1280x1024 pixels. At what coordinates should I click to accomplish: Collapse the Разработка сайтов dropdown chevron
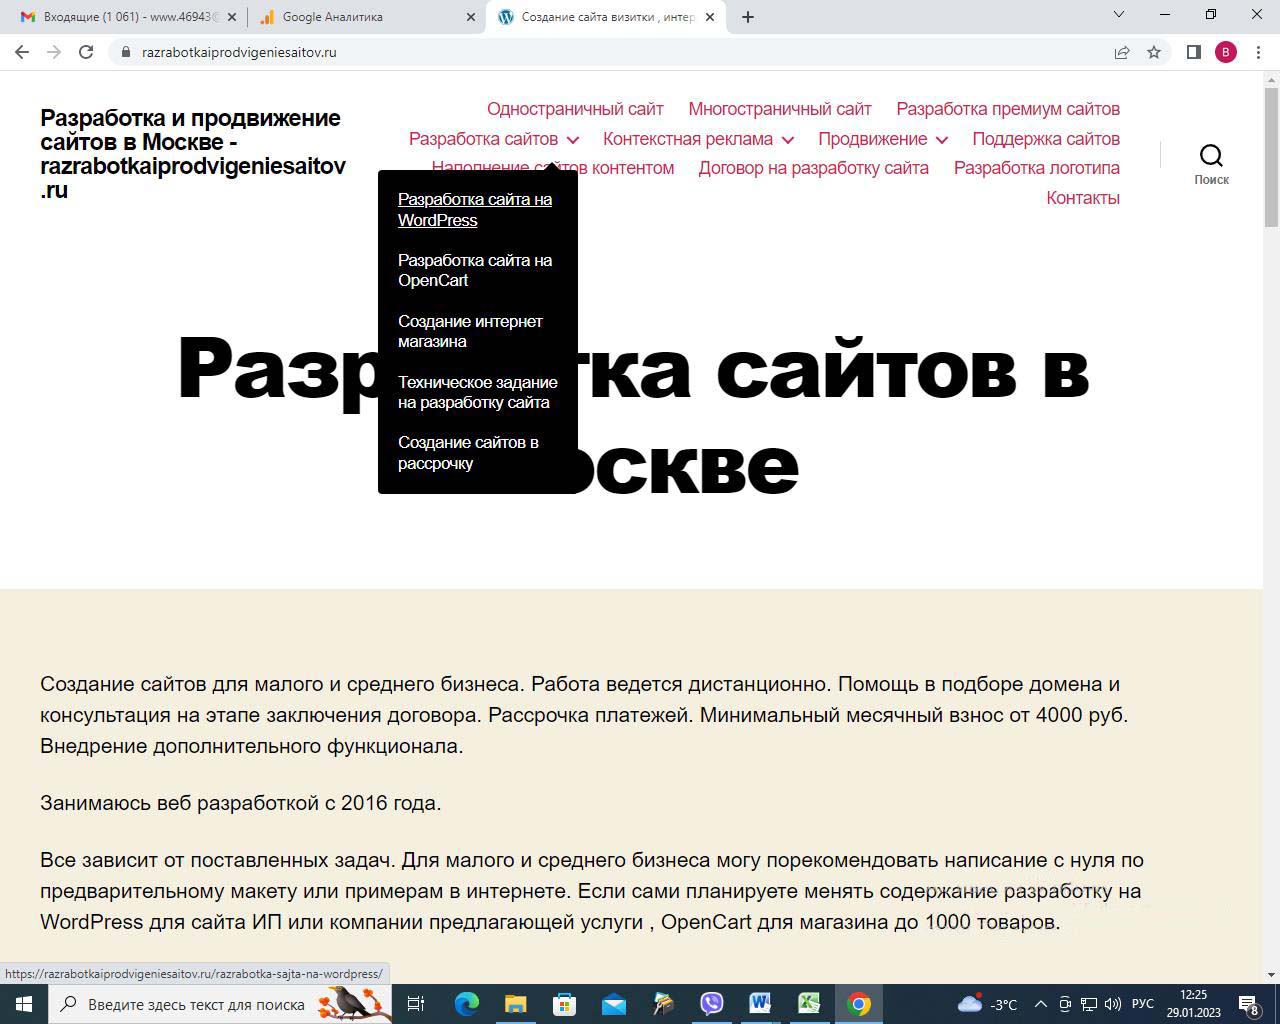pos(572,140)
